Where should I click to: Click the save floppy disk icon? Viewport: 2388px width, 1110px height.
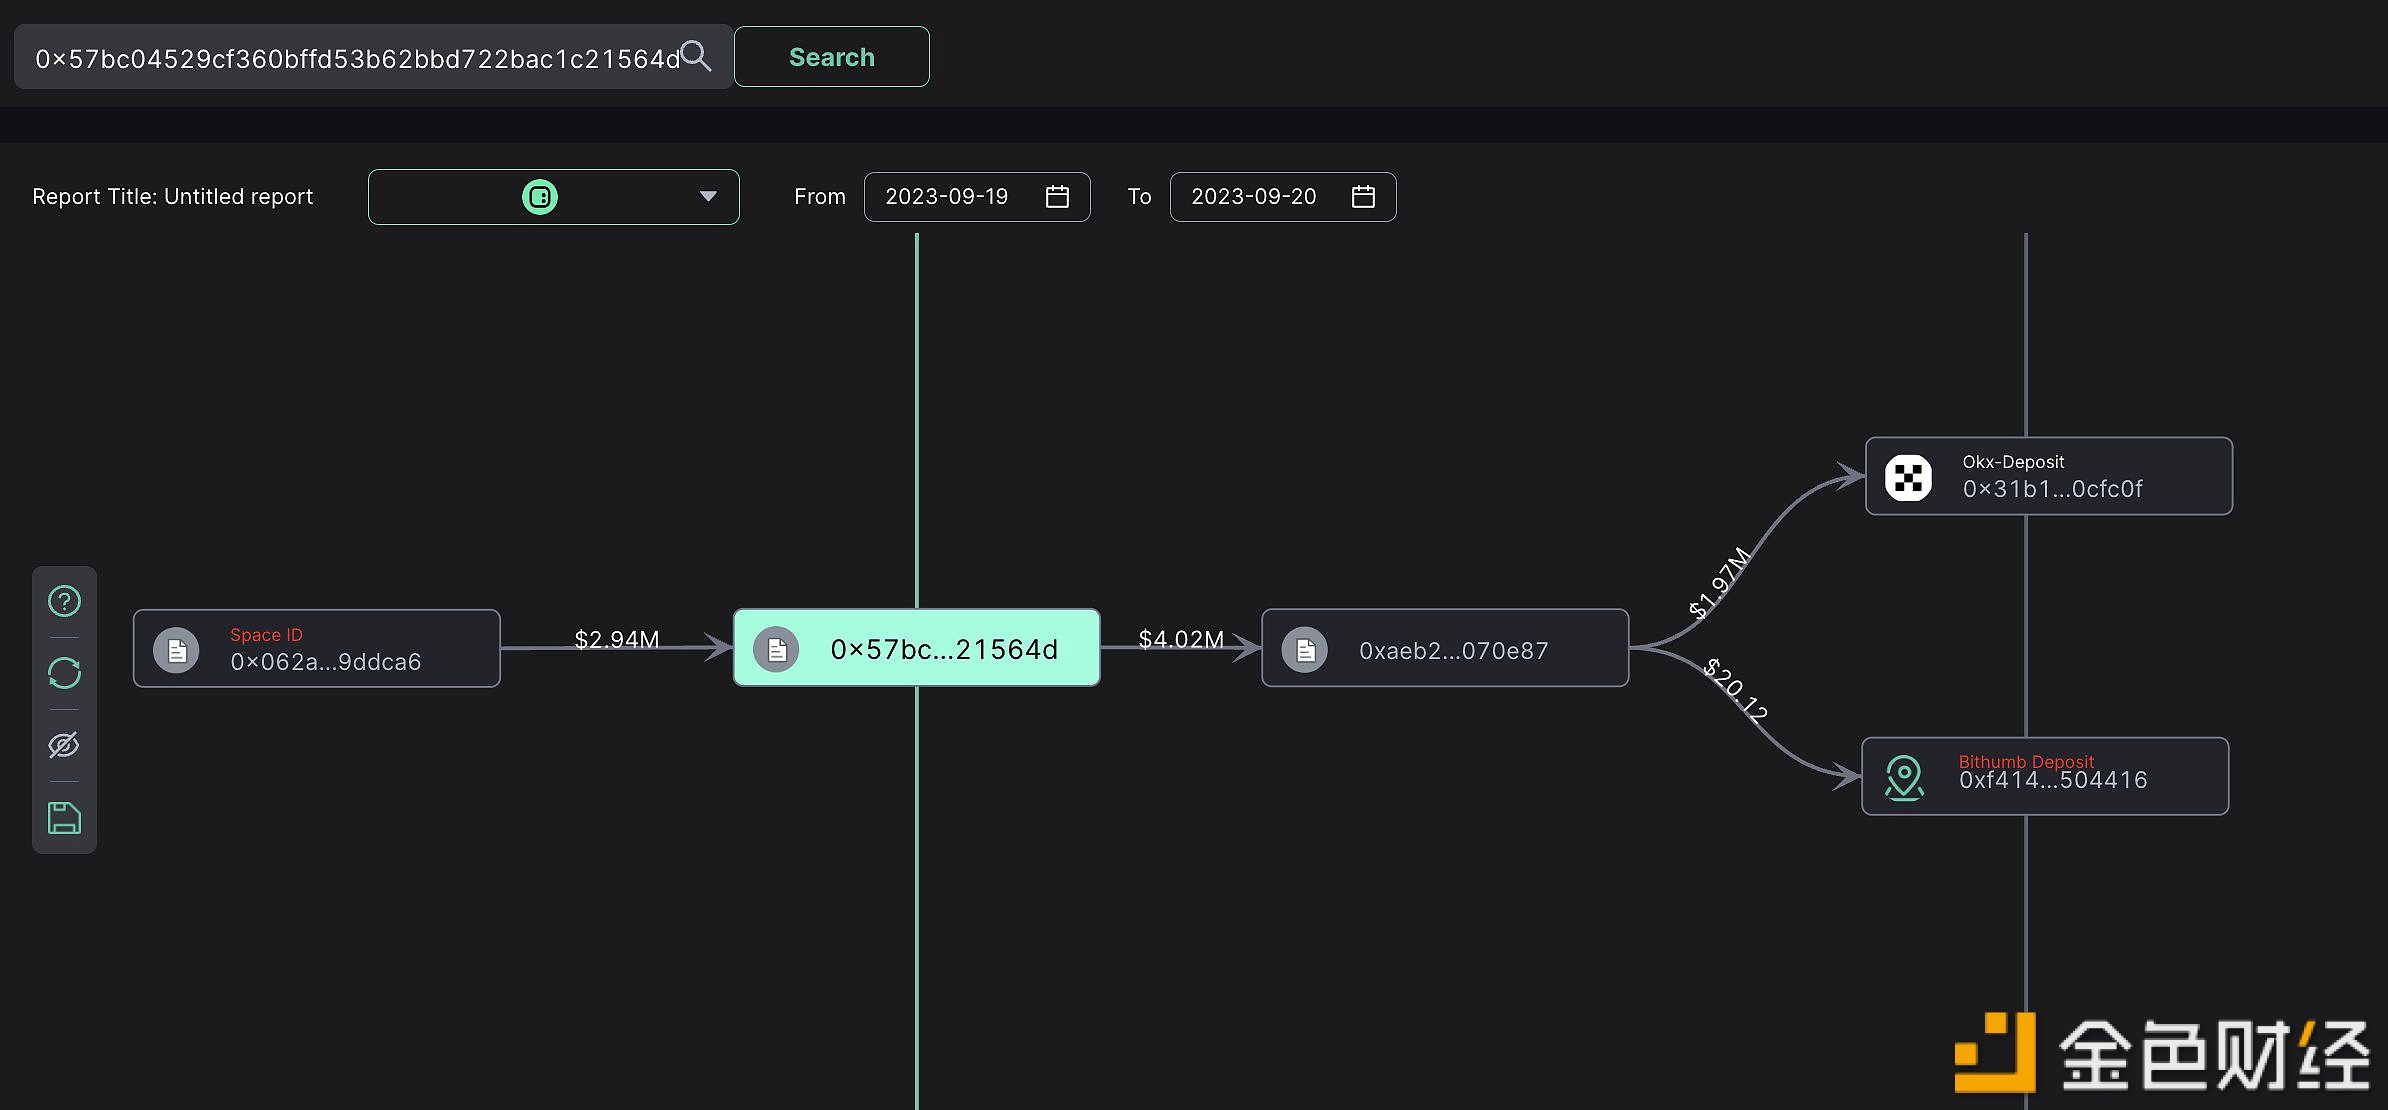[x=64, y=818]
